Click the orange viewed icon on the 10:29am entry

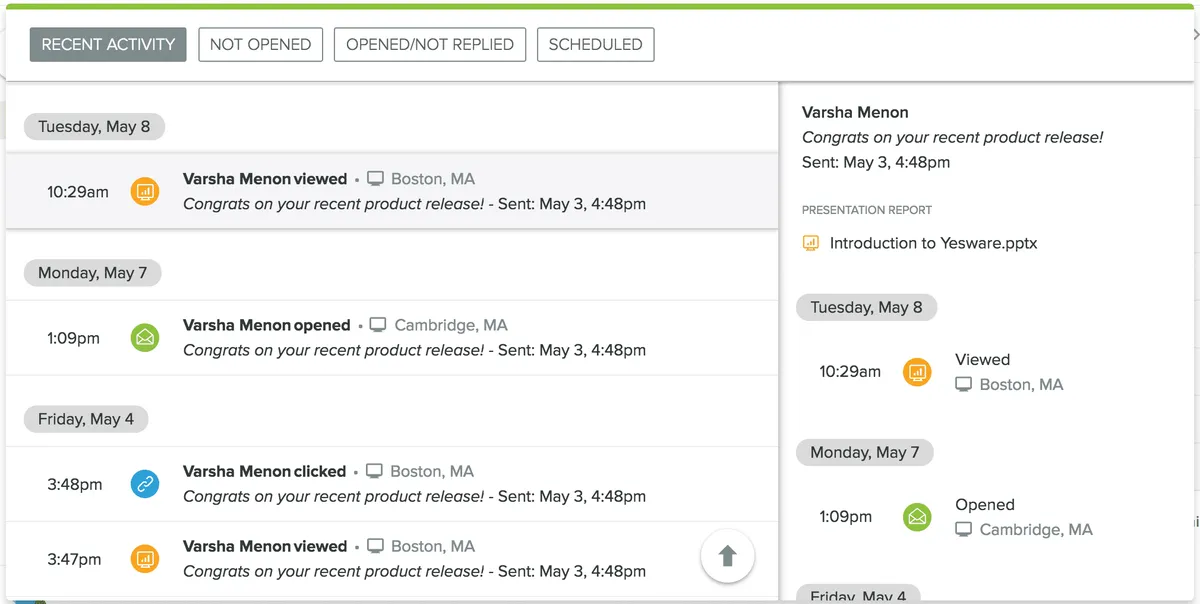[145, 190]
